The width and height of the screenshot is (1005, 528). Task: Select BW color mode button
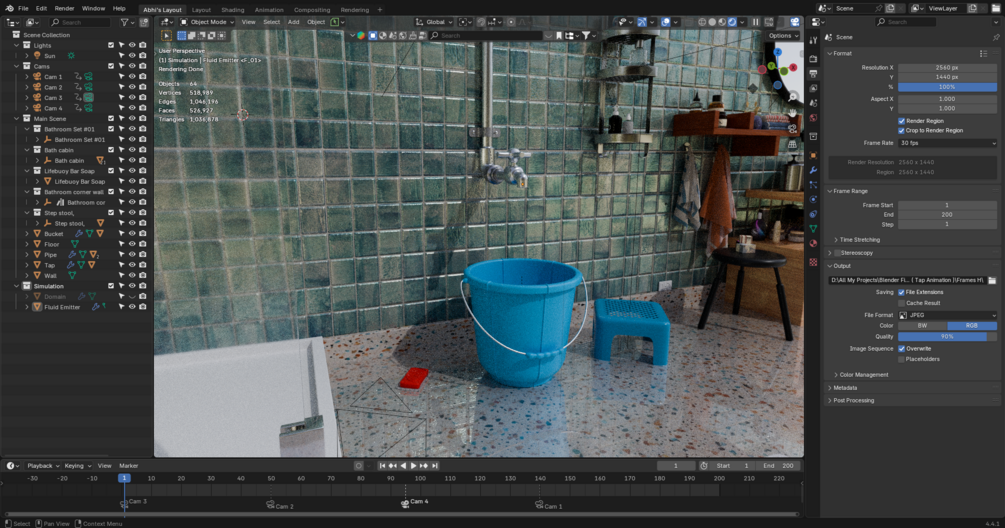pyautogui.click(x=922, y=326)
